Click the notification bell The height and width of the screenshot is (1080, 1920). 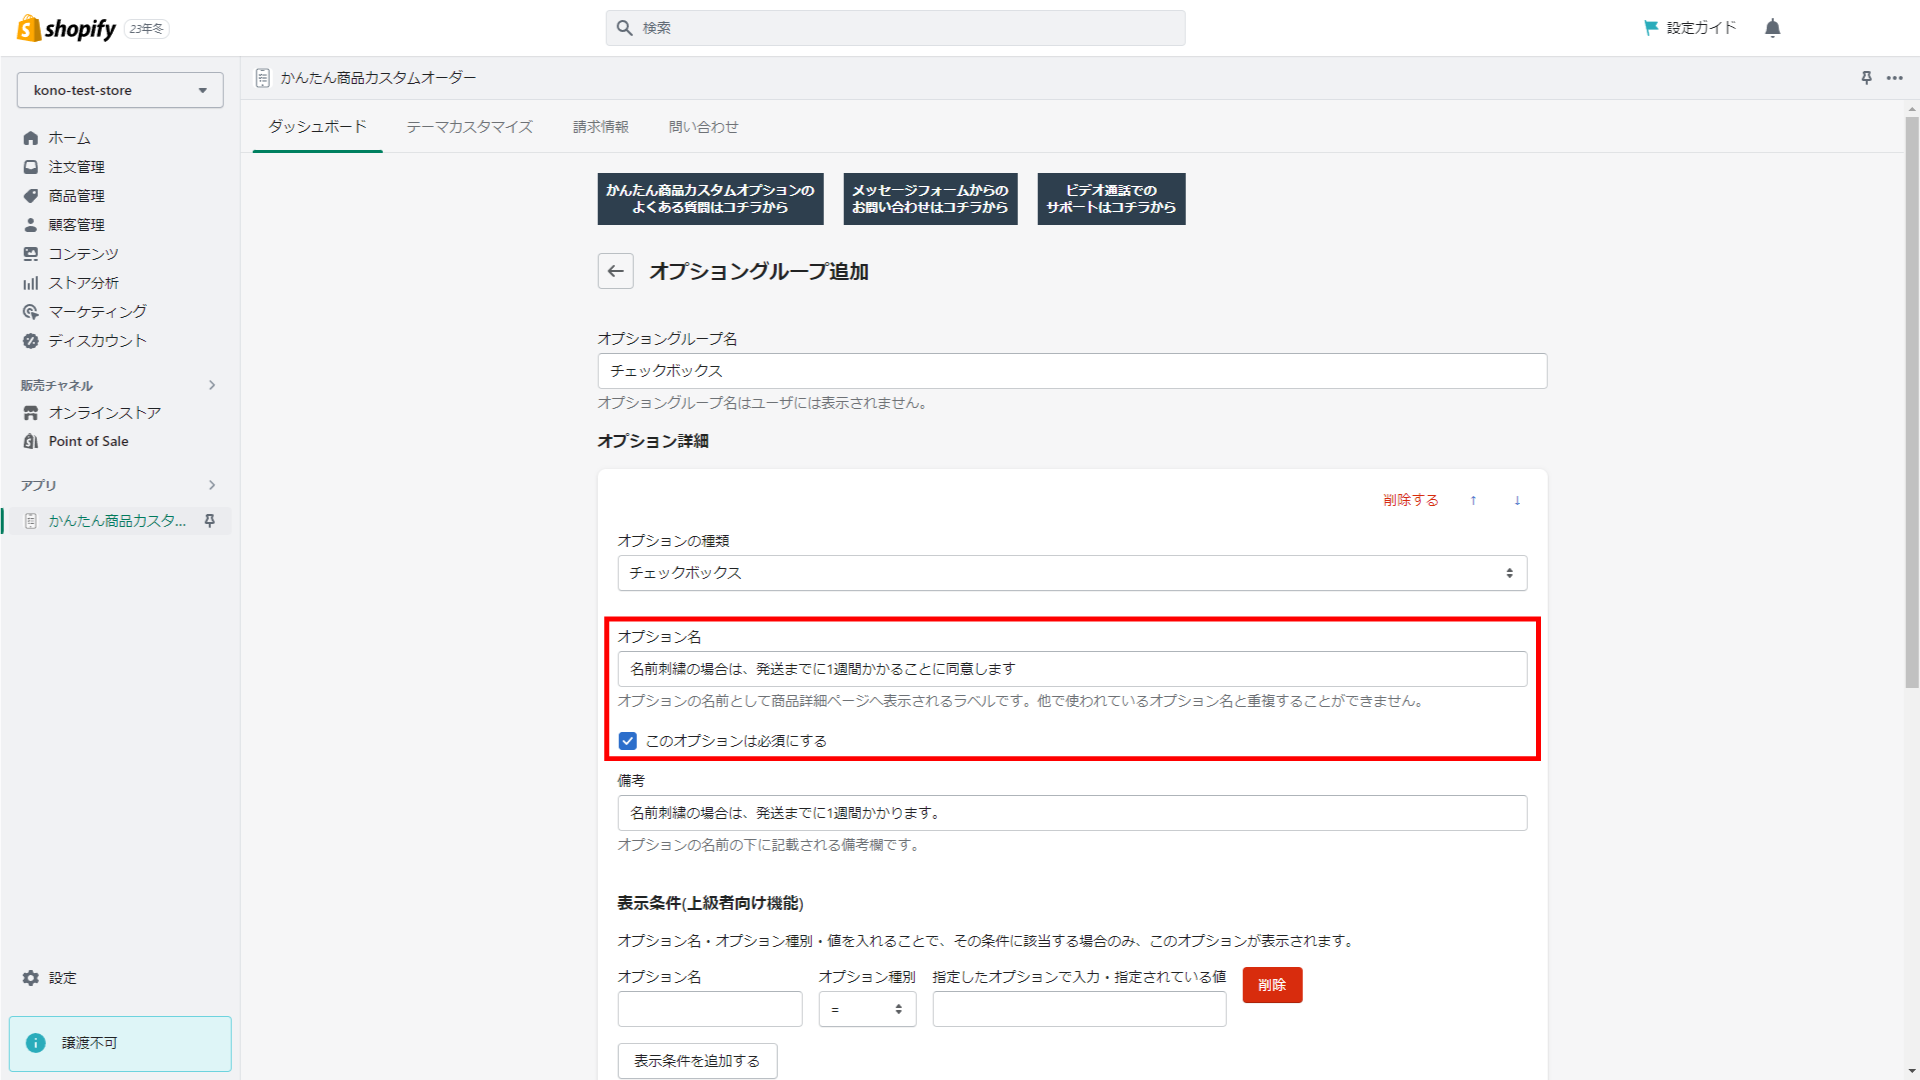pos(1772,28)
